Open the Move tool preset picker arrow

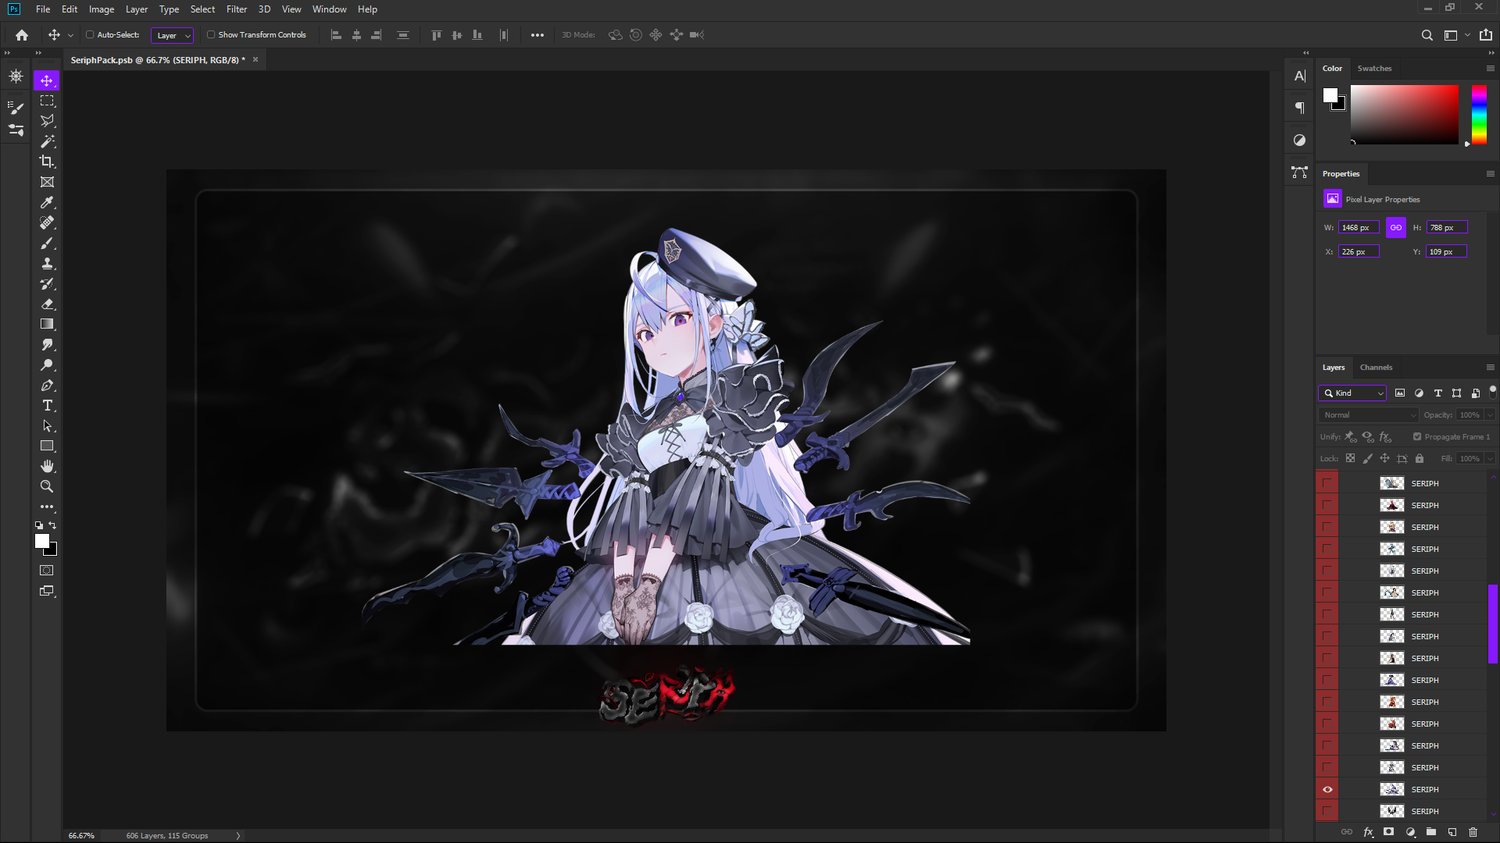[70, 35]
